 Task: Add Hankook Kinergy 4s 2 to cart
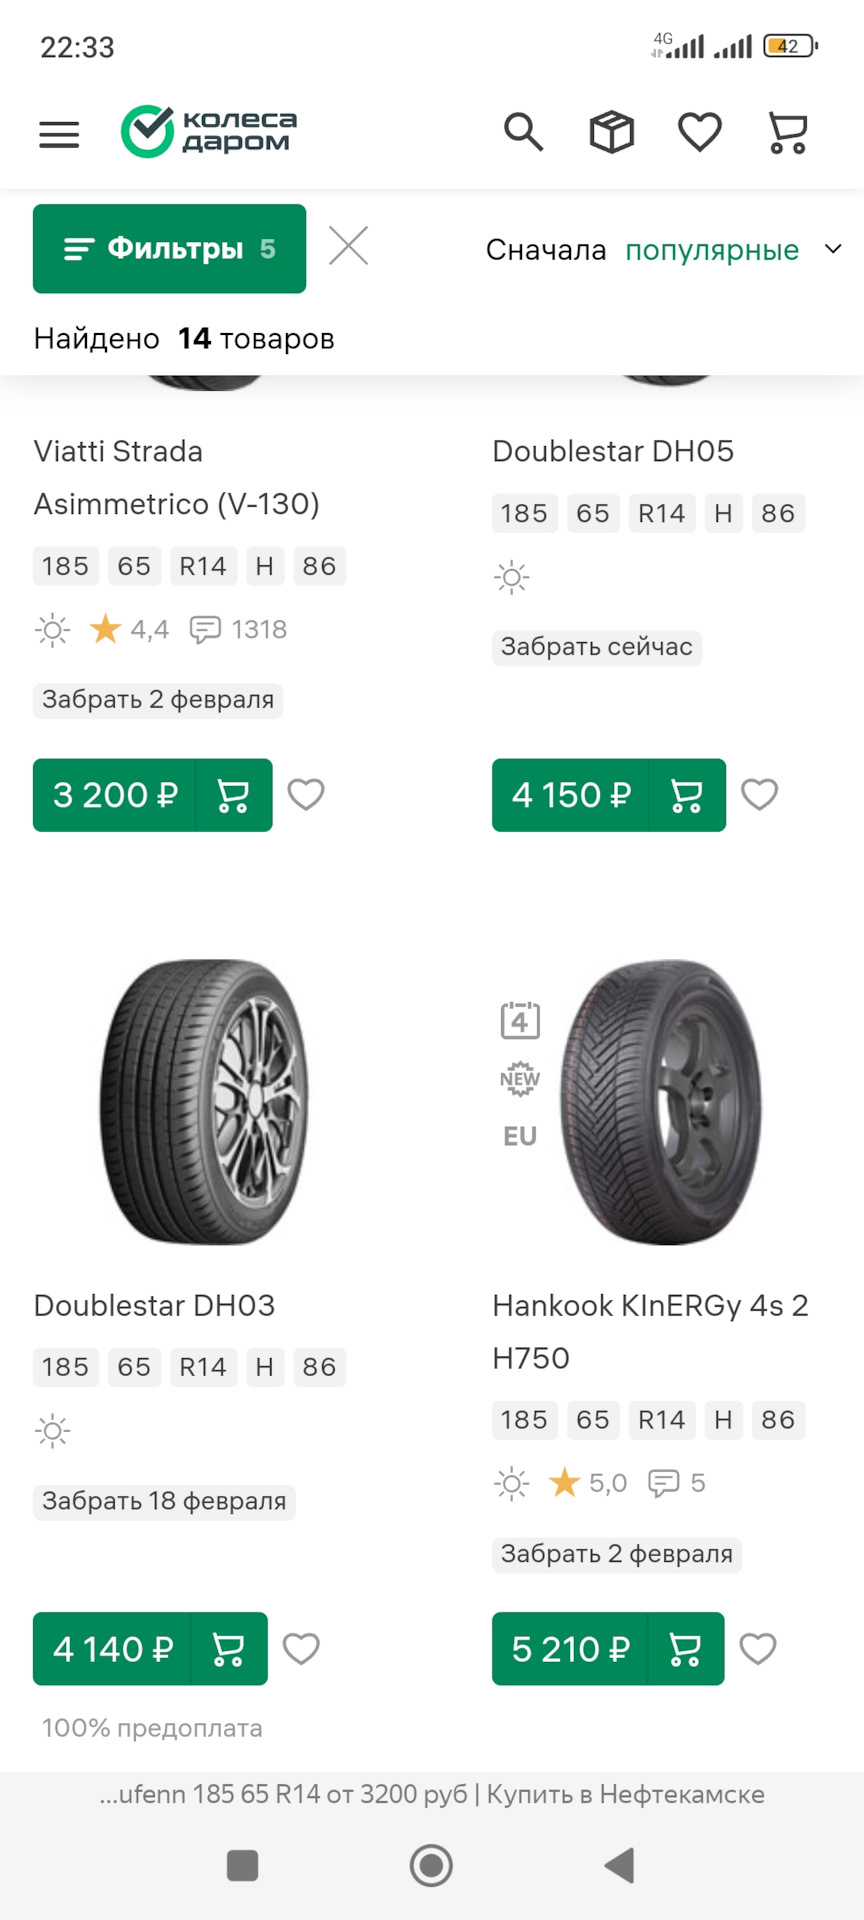click(x=684, y=1649)
